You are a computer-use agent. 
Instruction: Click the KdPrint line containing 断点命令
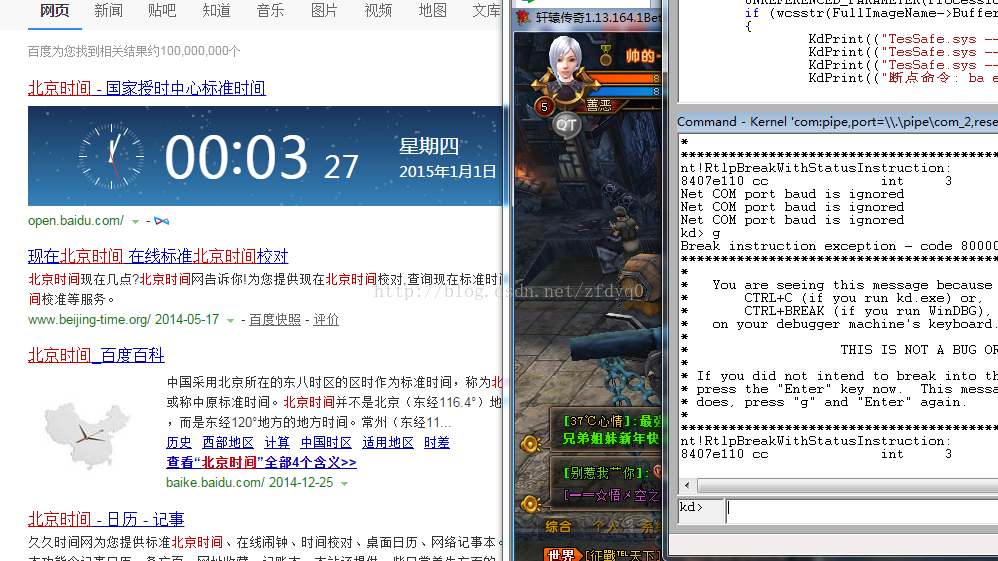[x=903, y=78]
